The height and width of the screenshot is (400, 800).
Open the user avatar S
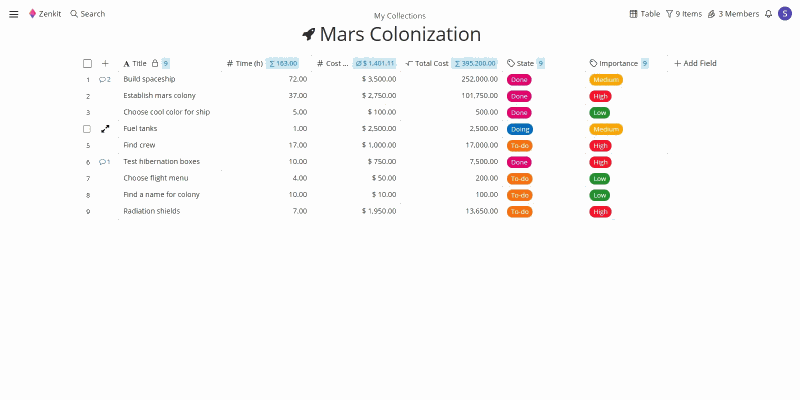[785, 14]
